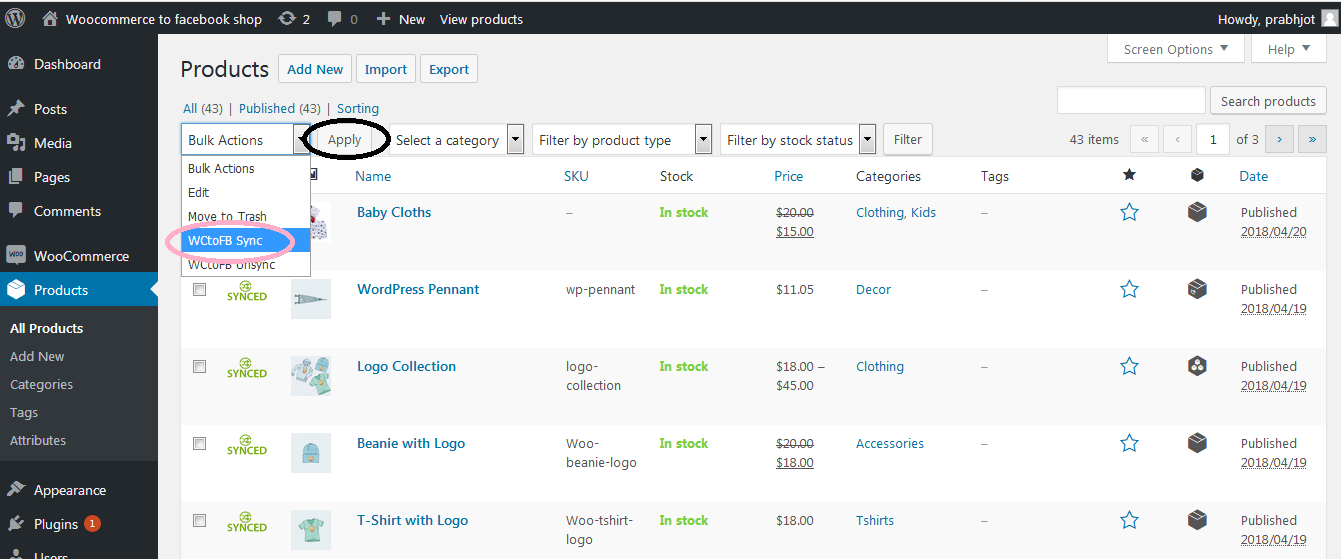Screen dimensions: 1341x559
Task: Open the comments bubble in admin bar
Action: click(x=343, y=19)
